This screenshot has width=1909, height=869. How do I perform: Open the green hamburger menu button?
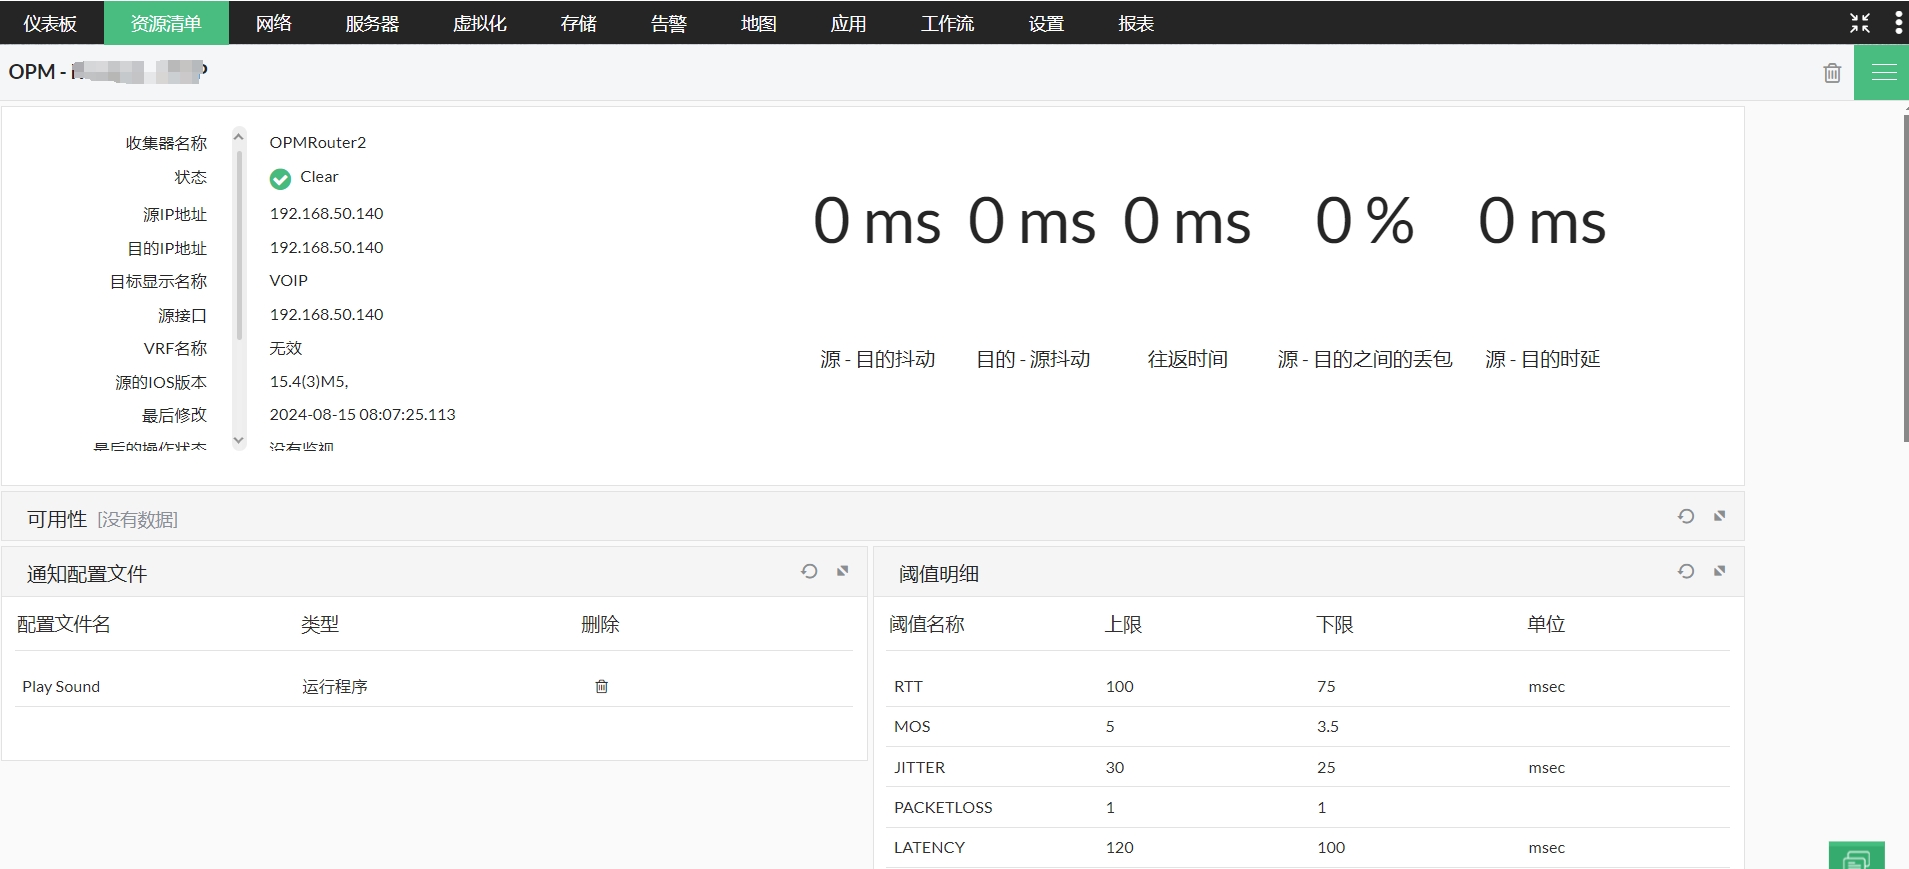1884,72
